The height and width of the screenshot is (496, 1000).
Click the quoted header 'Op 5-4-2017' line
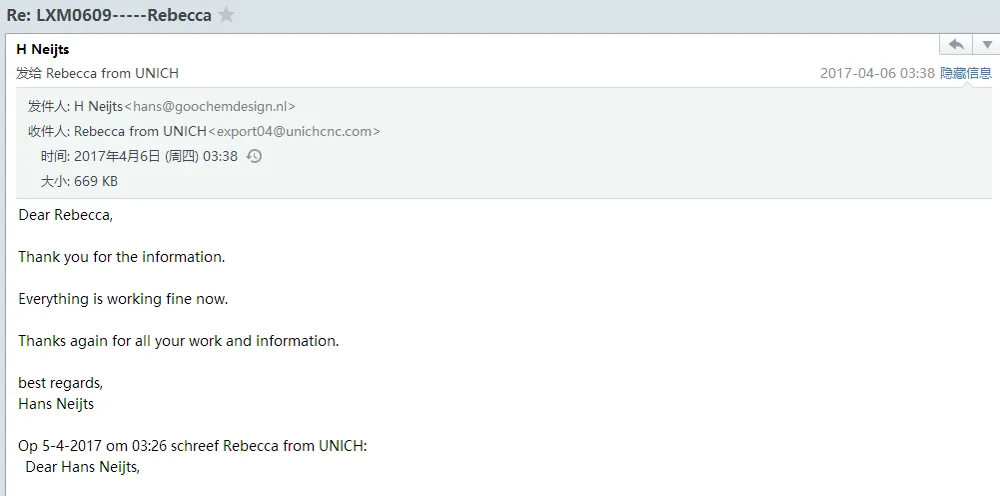pyautogui.click(x=192, y=446)
